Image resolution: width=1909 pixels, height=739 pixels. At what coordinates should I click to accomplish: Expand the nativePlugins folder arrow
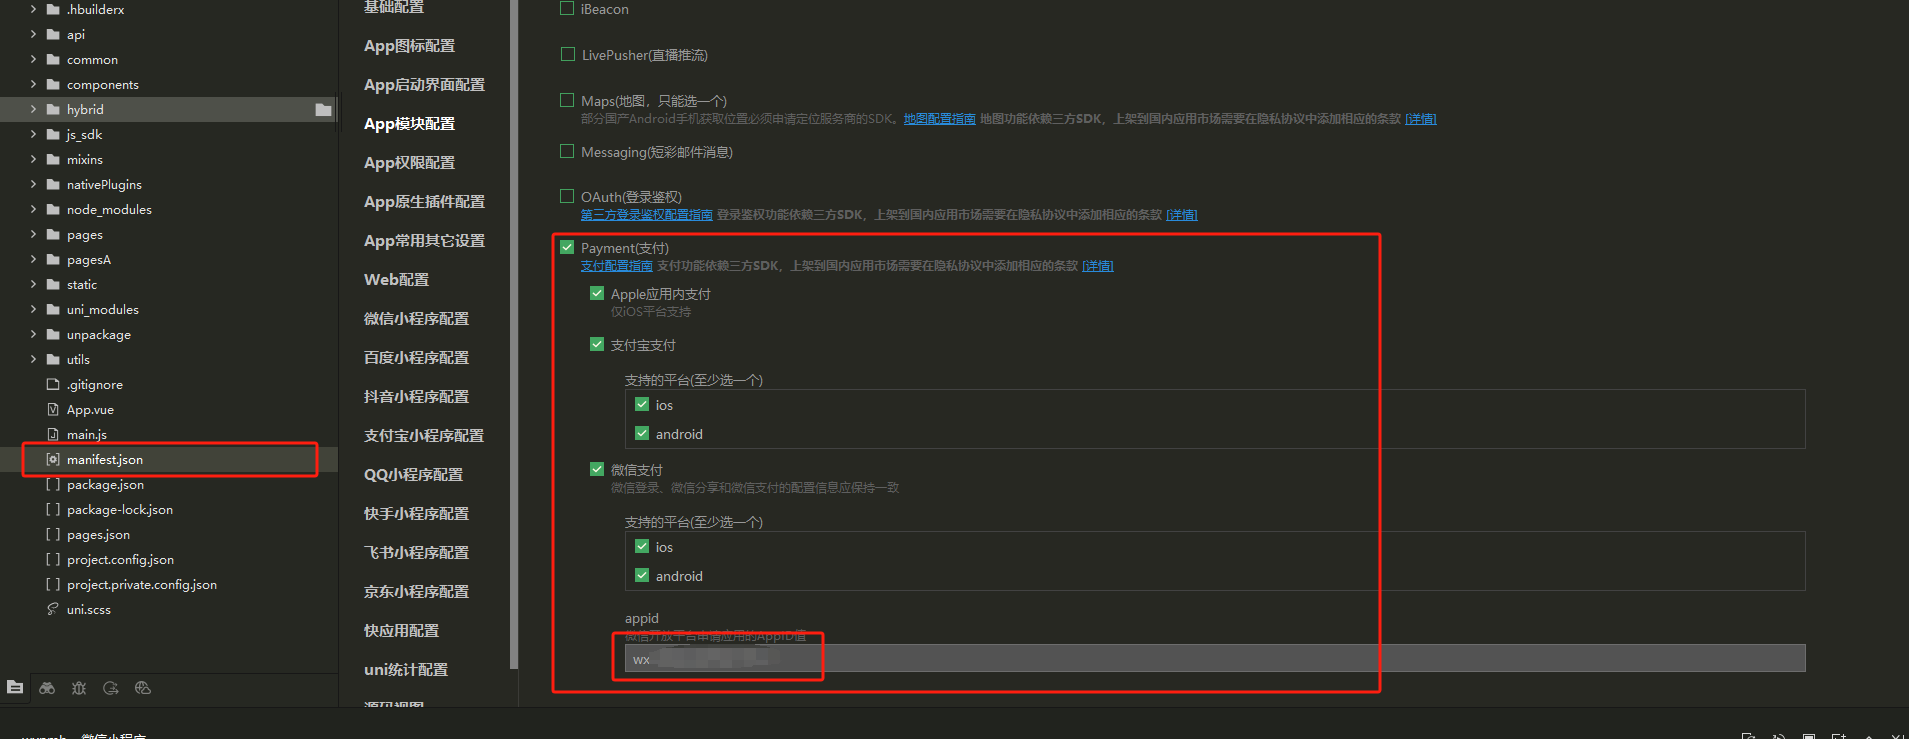tap(33, 184)
